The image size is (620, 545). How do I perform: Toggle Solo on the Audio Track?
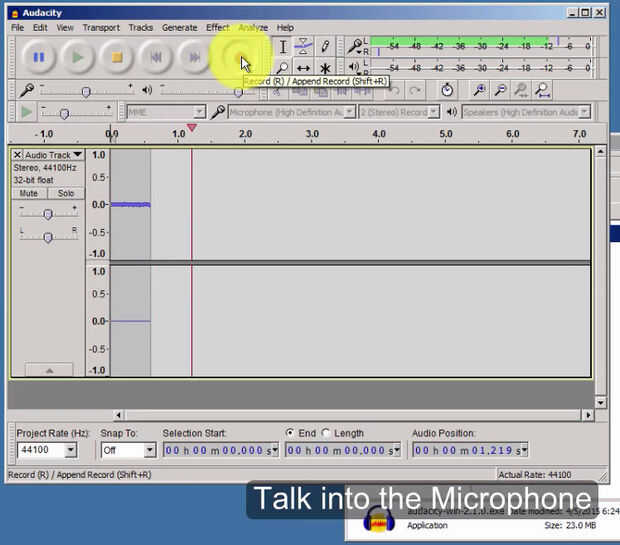[66, 193]
